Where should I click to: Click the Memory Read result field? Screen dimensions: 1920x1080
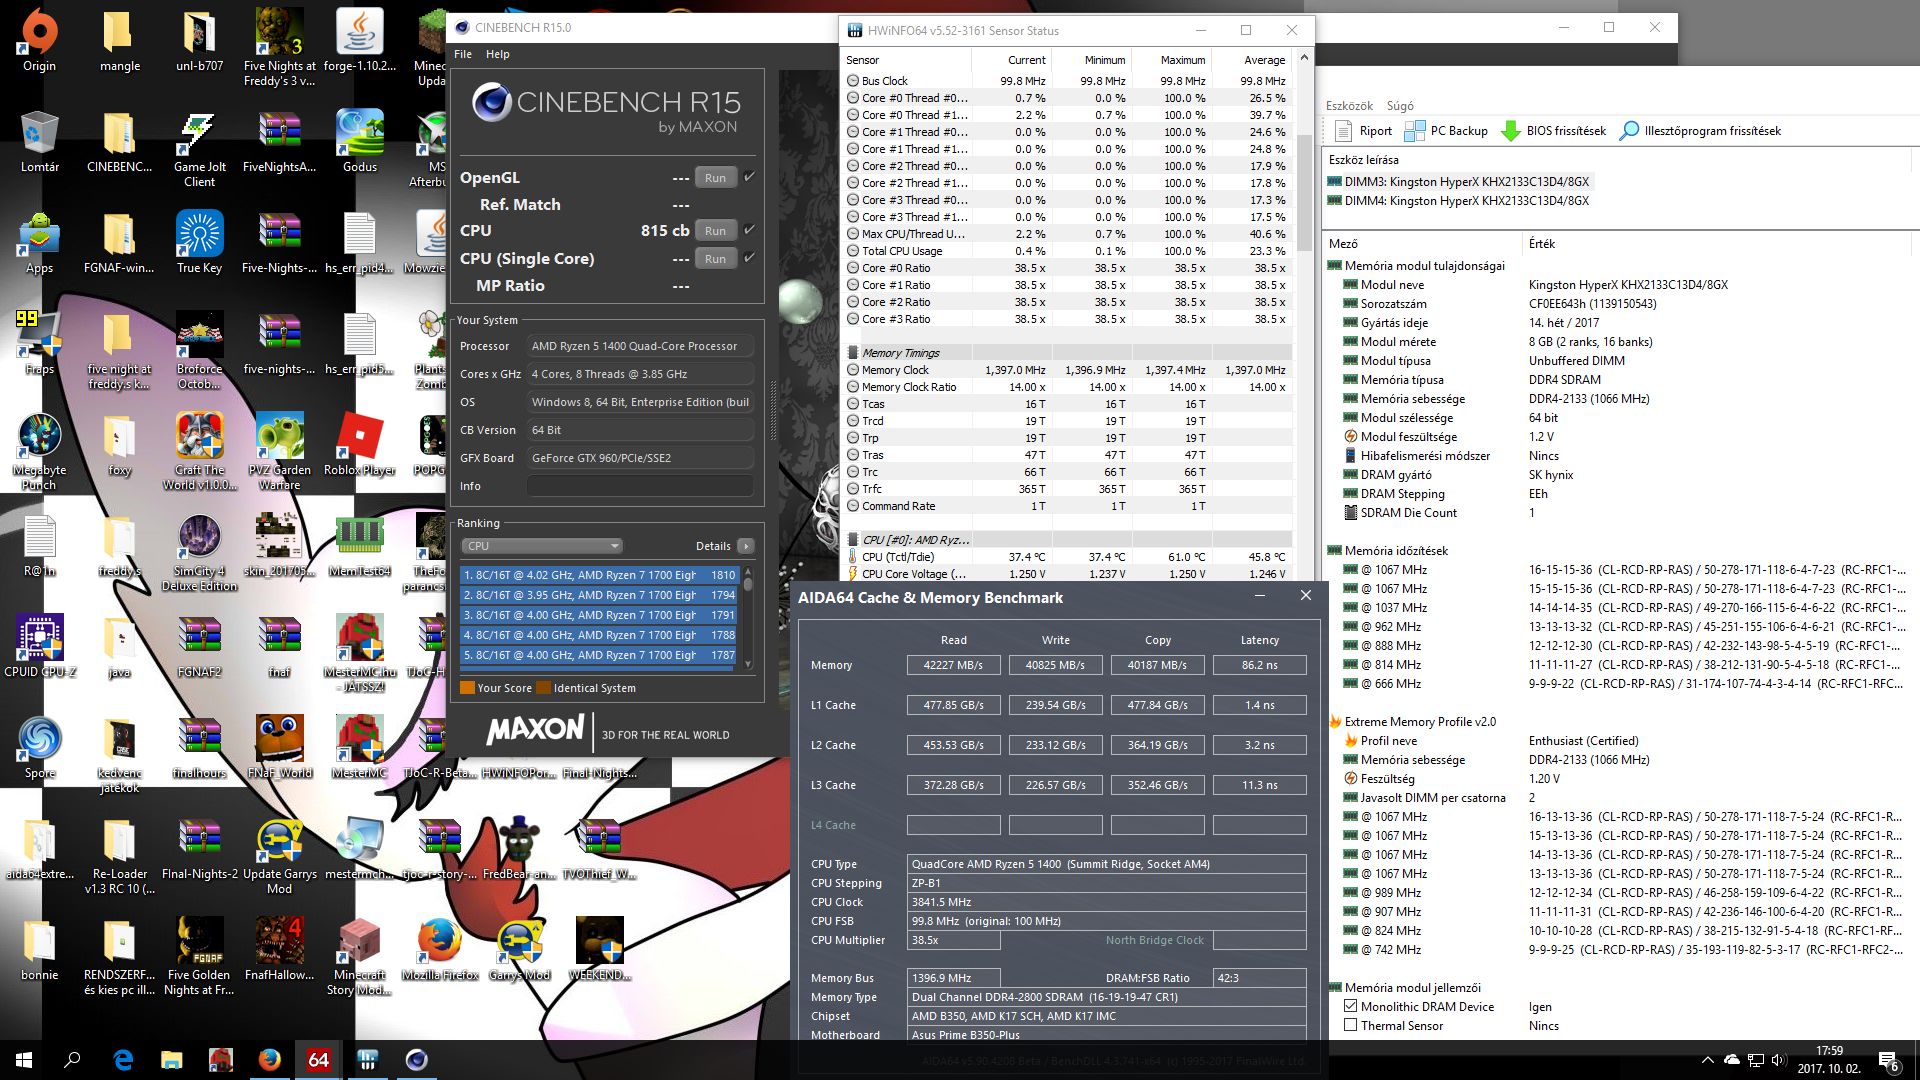[x=953, y=665]
